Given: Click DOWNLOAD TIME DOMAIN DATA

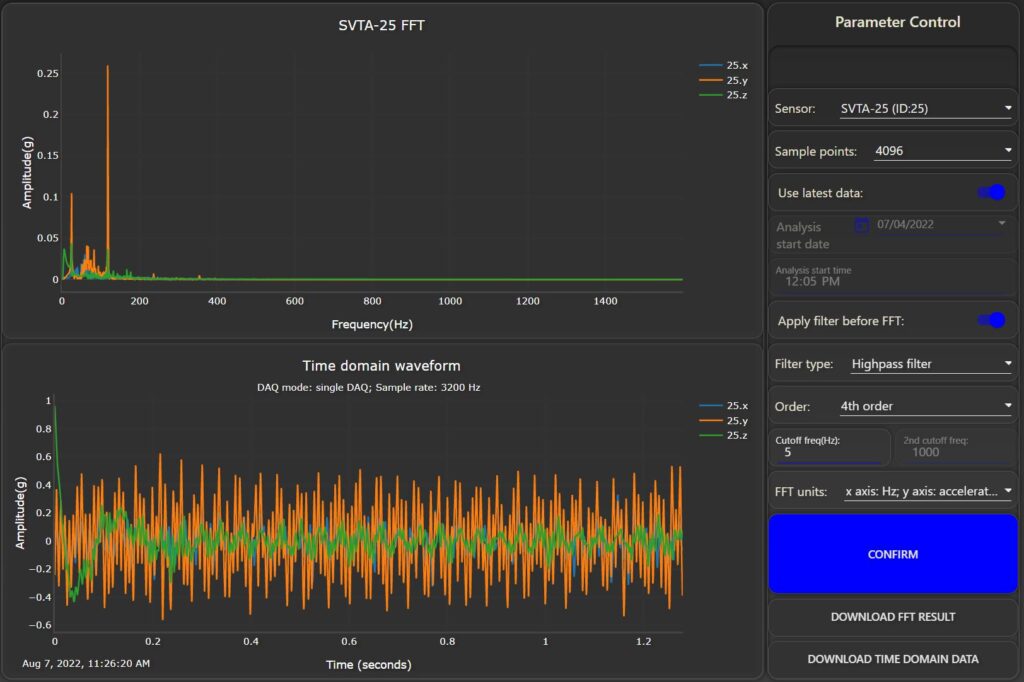Looking at the screenshot, I should tap(892, 659).
